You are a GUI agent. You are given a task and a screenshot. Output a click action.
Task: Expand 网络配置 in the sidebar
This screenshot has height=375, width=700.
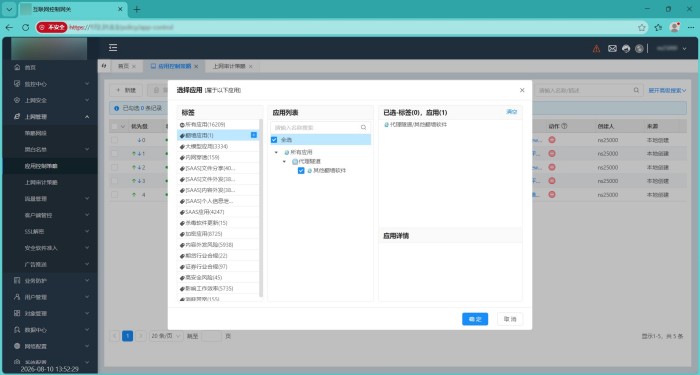click(x=49, y=346)
